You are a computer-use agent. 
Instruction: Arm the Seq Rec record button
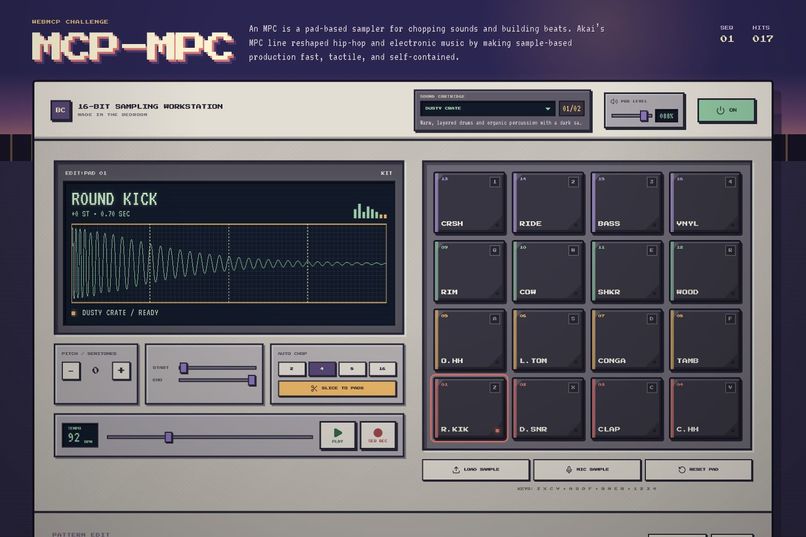[378, 435]
